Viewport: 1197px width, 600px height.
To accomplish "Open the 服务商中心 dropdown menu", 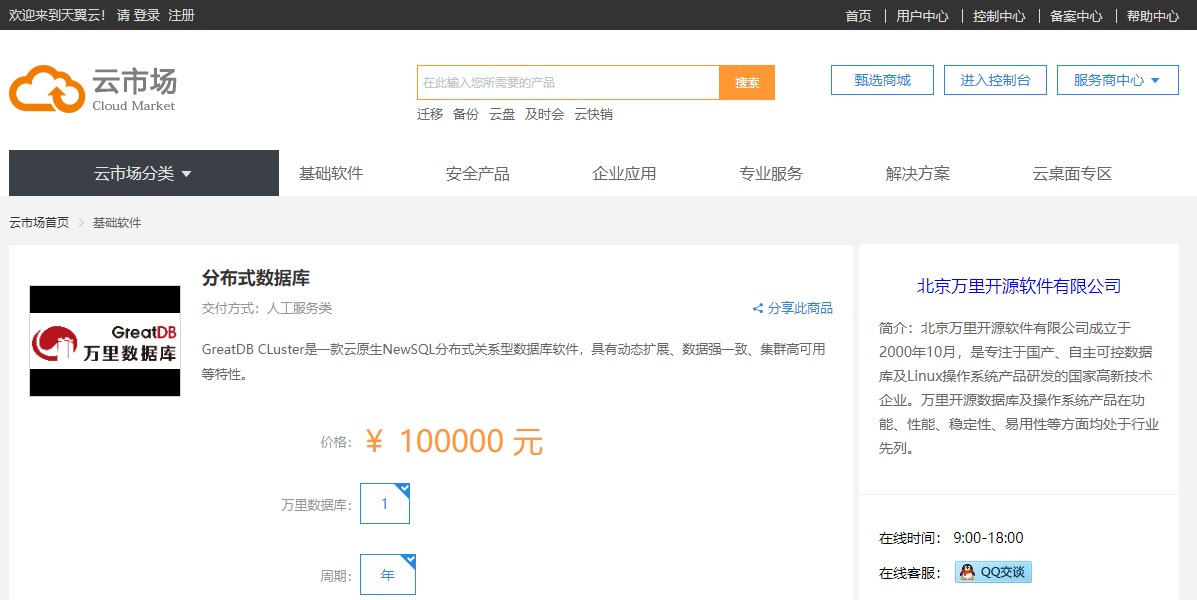I will point(1117,80).
